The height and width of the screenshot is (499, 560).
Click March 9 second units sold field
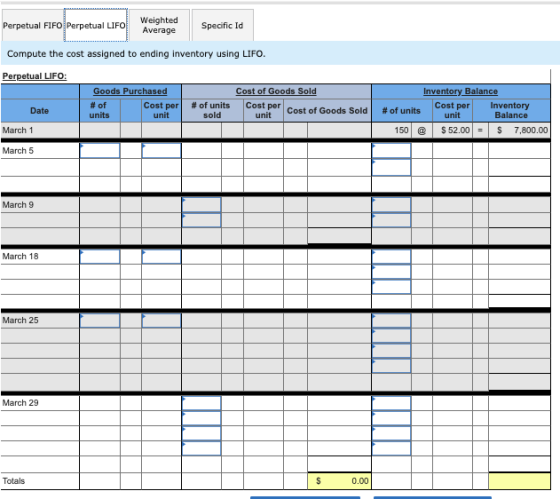tap(201, 220)
